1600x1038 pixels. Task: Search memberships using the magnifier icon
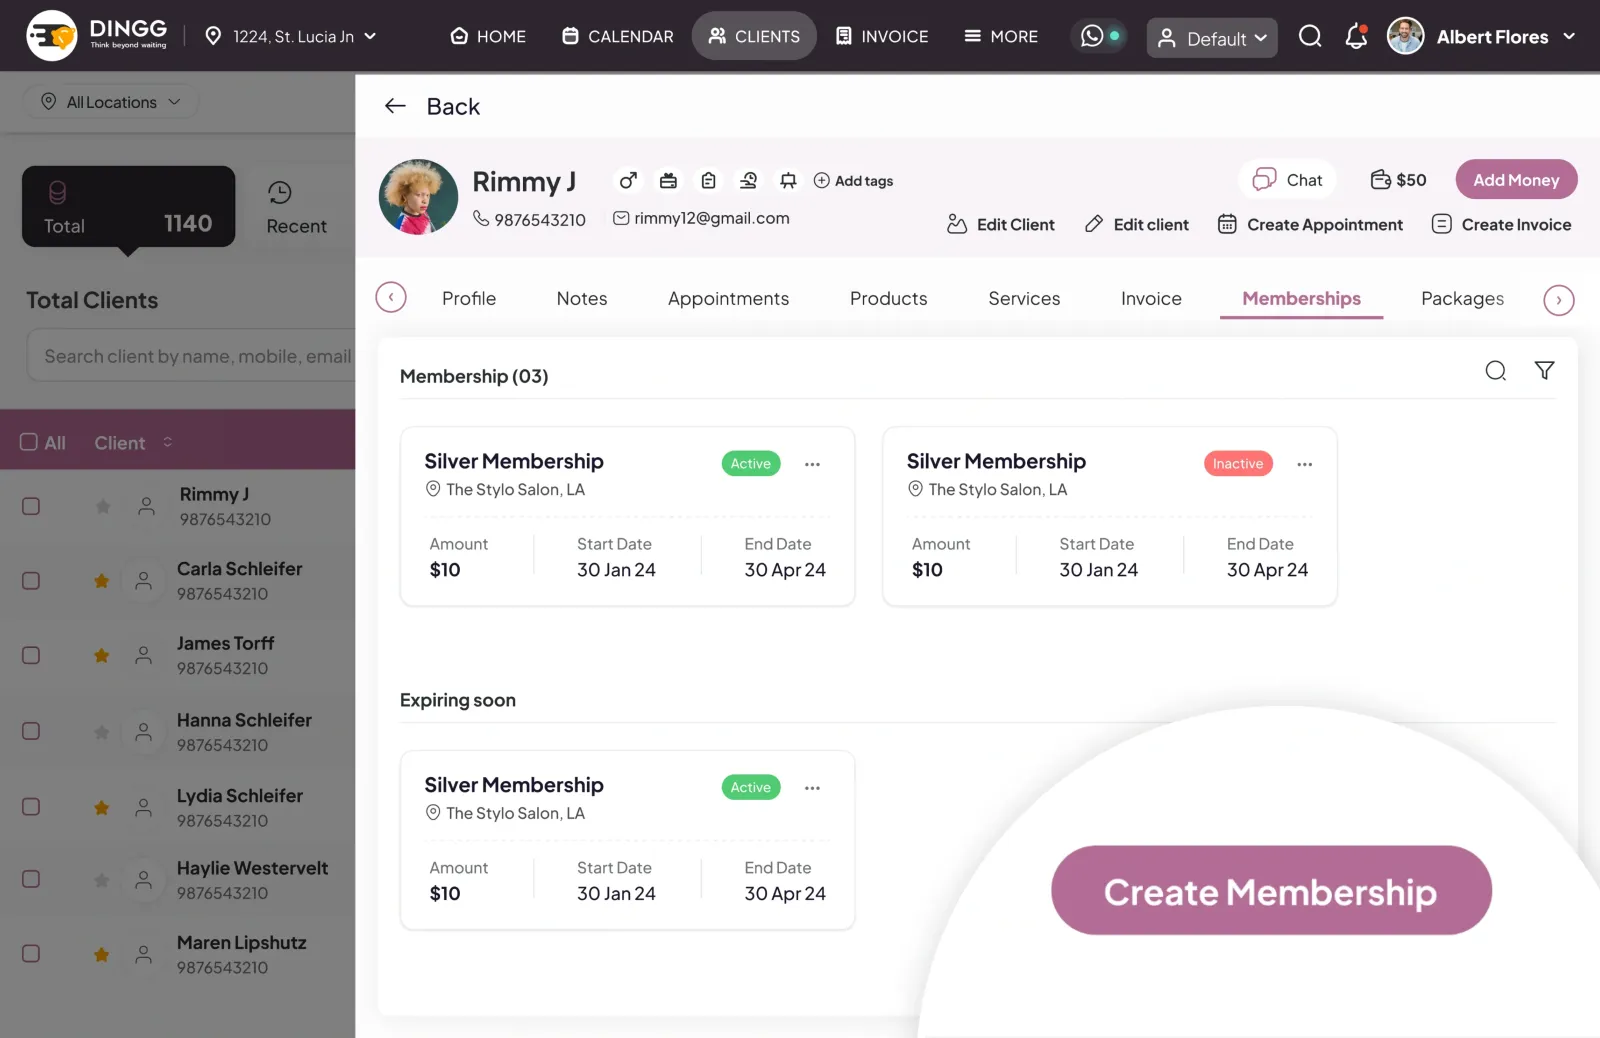pos(1496,371)
